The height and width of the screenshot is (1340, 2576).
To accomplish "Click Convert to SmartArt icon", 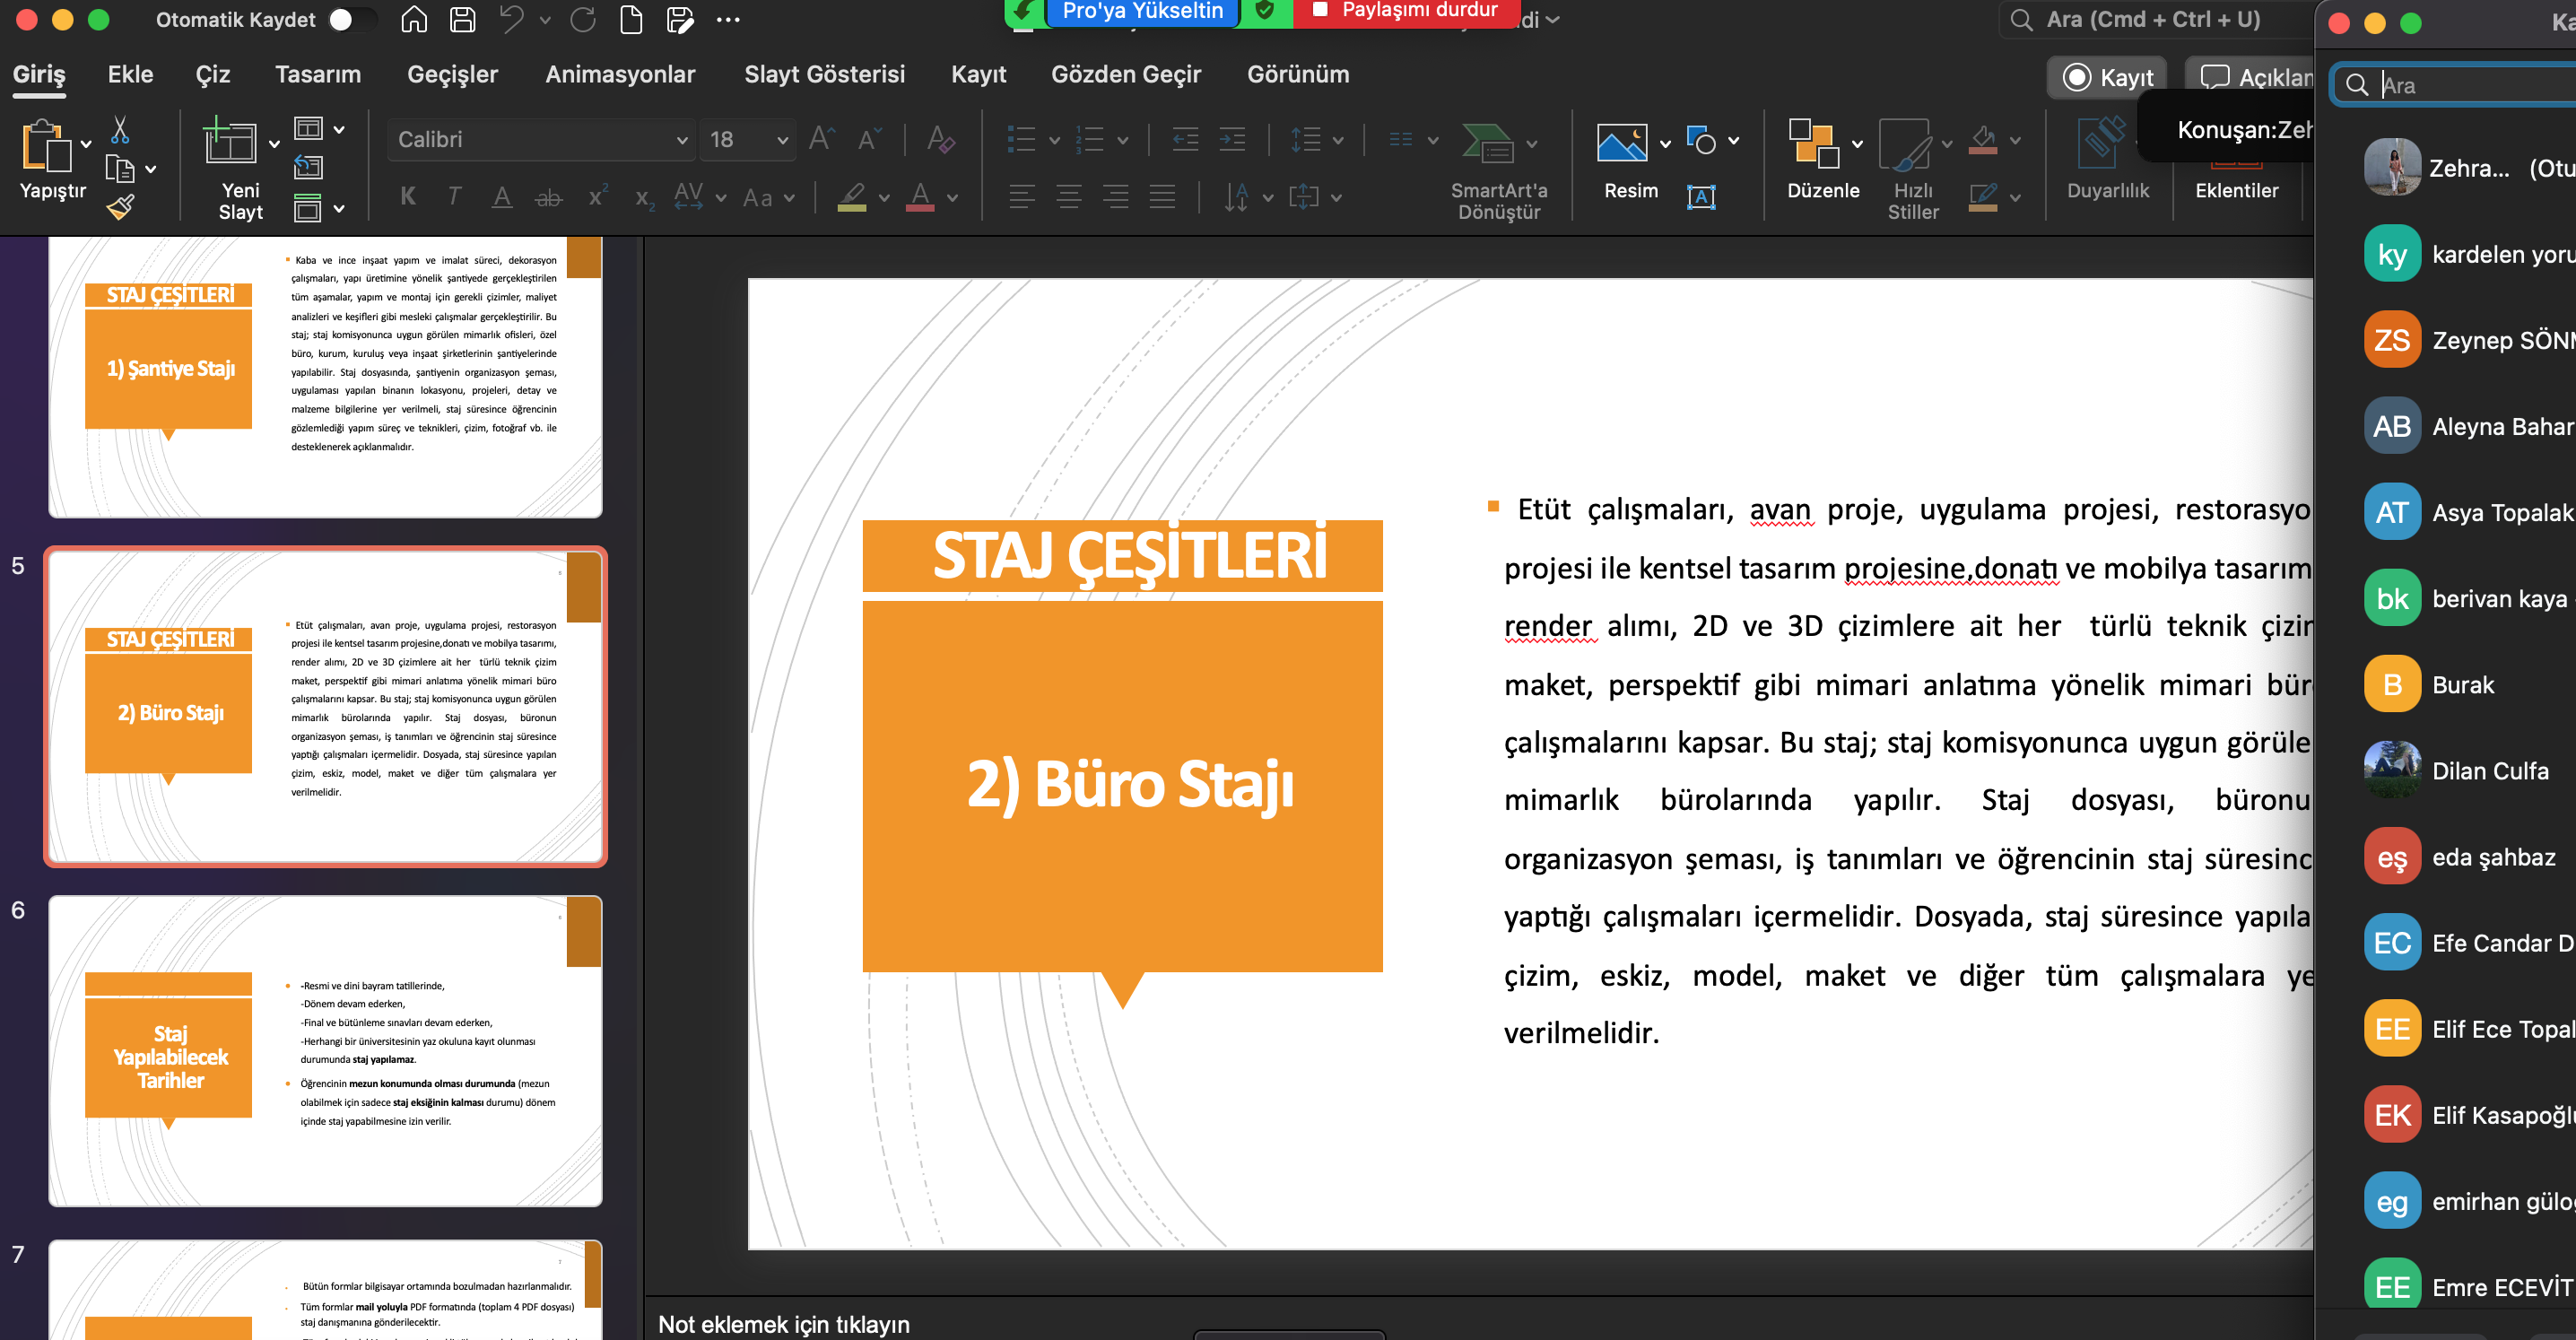I will [1487, 143].
